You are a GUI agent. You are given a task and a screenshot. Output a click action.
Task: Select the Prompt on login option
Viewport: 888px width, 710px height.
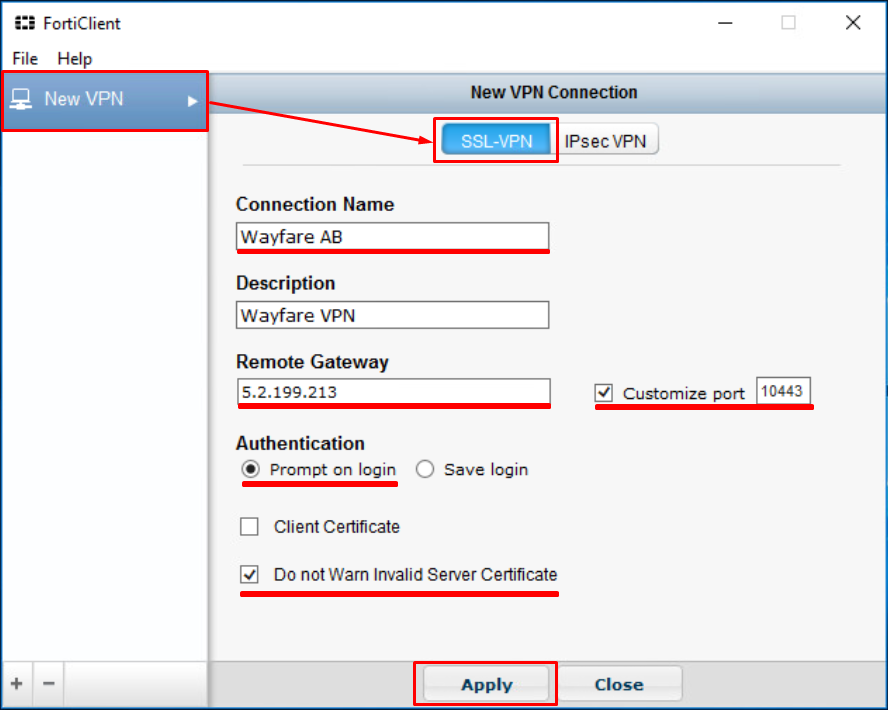pos(251,469)
